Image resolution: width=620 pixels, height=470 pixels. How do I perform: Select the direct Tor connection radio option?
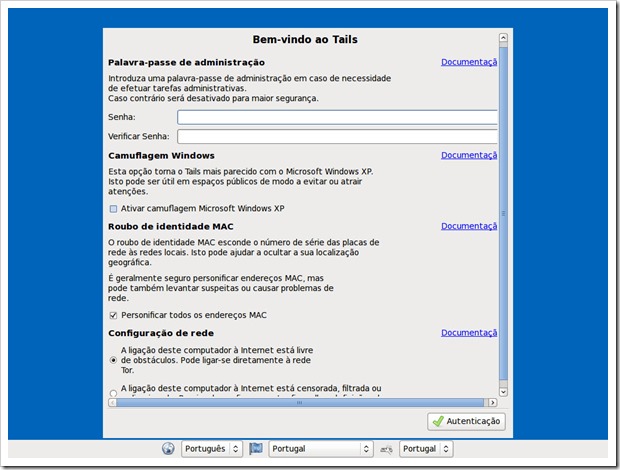point(113,360)
